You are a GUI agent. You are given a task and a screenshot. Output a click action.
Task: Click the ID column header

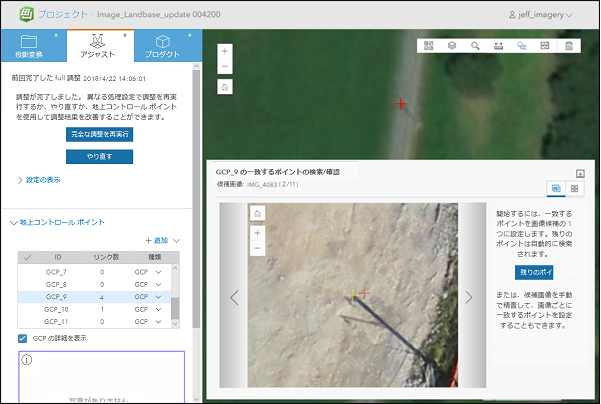(58, 258)
